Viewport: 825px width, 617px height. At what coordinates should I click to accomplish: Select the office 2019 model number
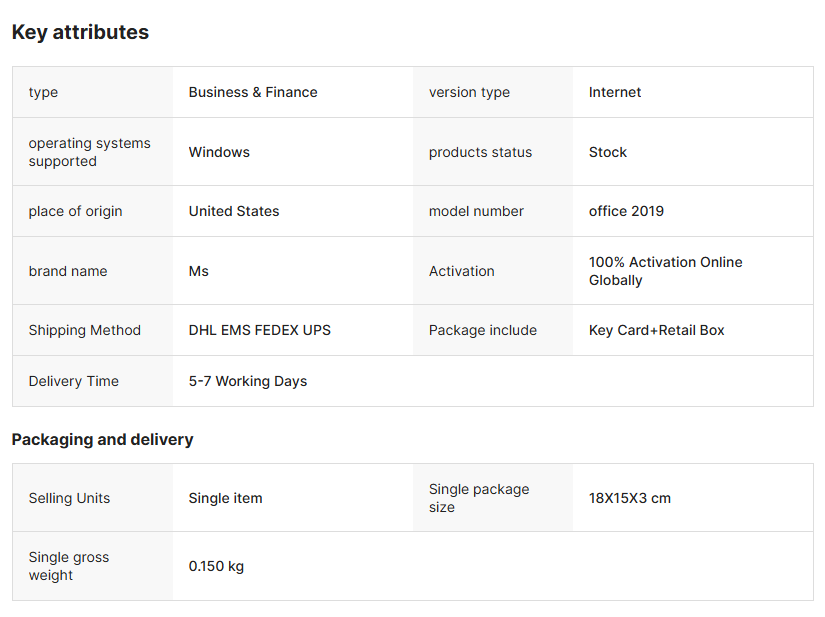point(626,211)
